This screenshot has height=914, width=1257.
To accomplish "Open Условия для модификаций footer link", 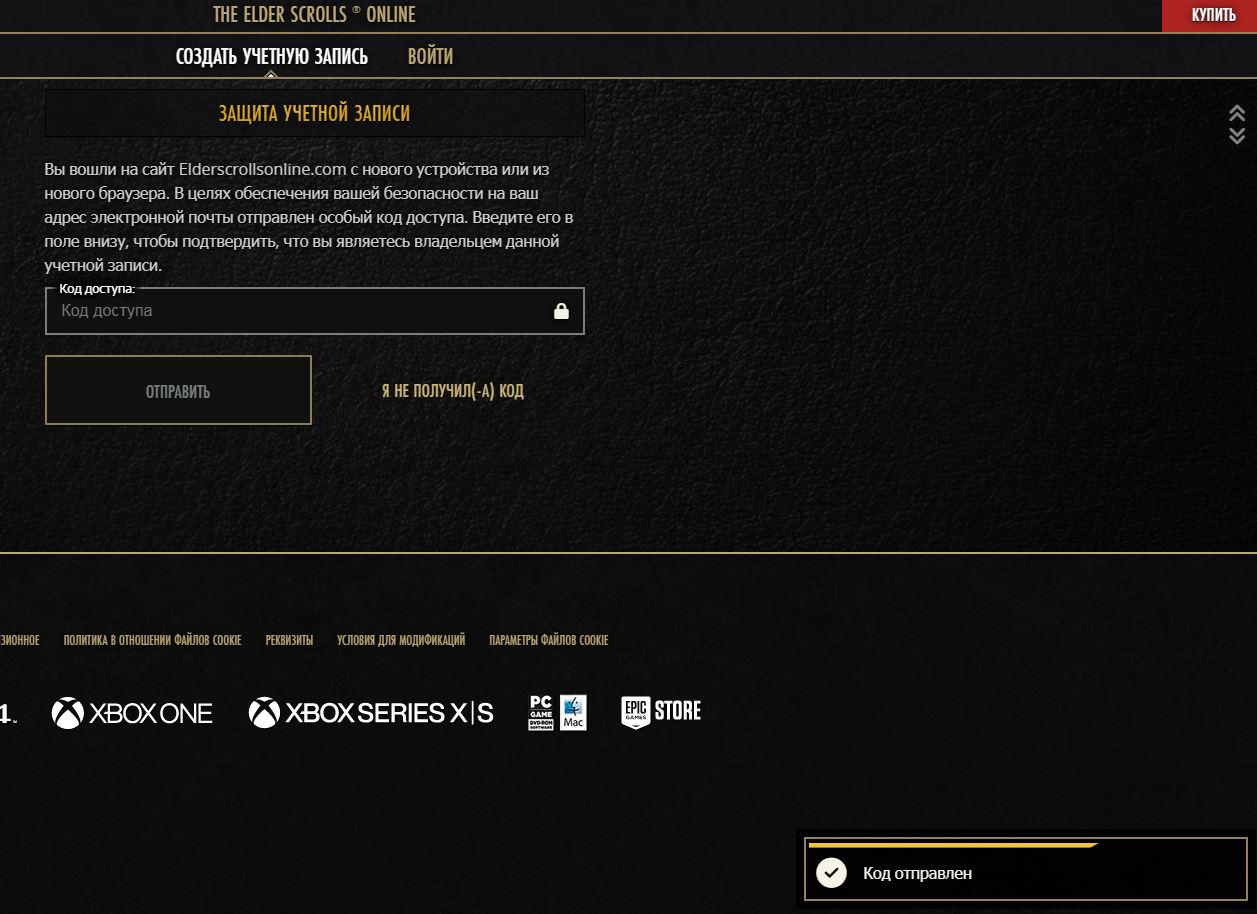I will (x=401, y=640).
